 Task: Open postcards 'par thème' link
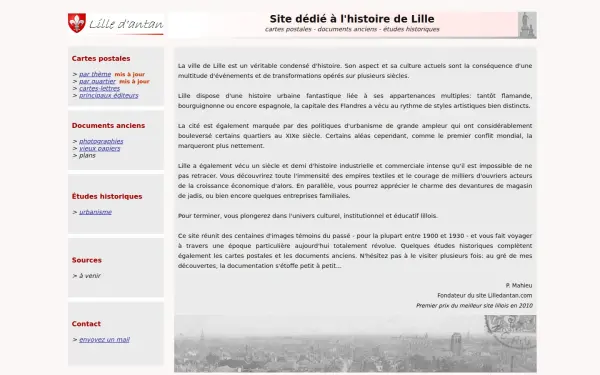[95, 74]
